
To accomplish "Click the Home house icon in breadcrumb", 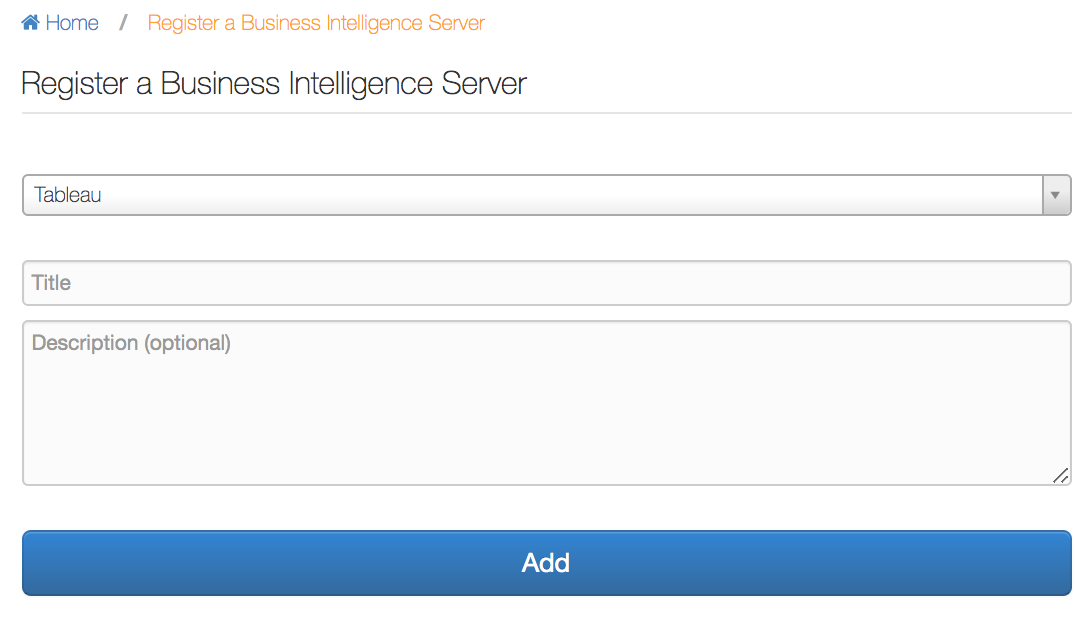I will point(30,23).
